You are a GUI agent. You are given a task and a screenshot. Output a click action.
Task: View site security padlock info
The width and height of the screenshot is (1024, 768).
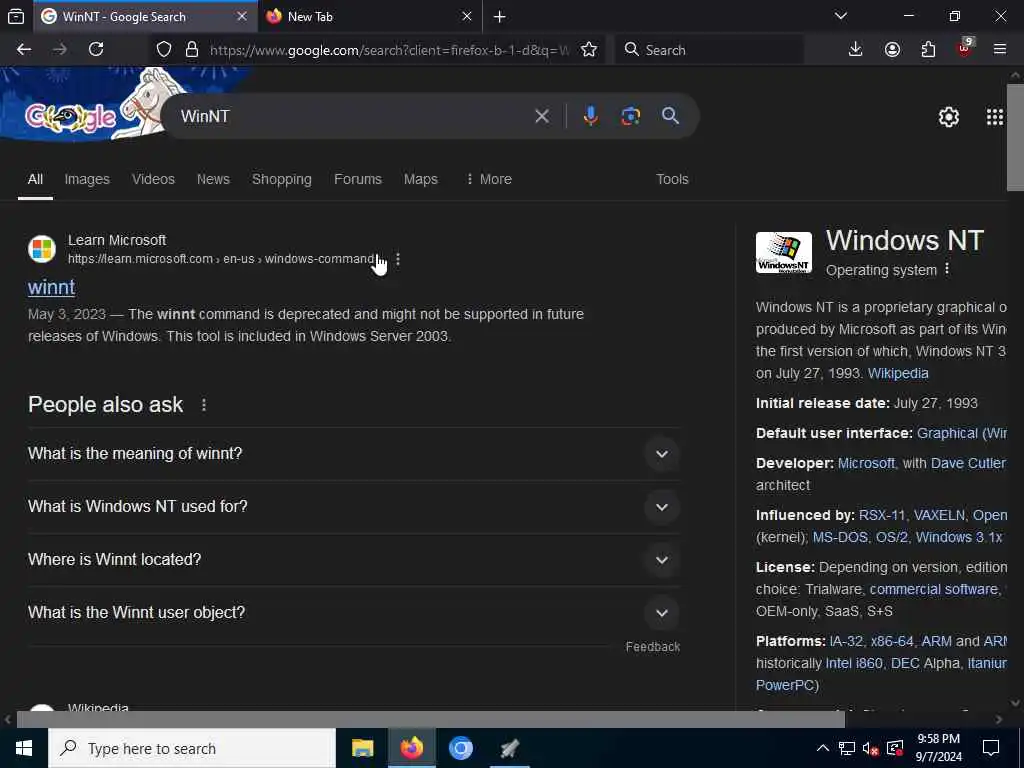[x=191, y=50]
